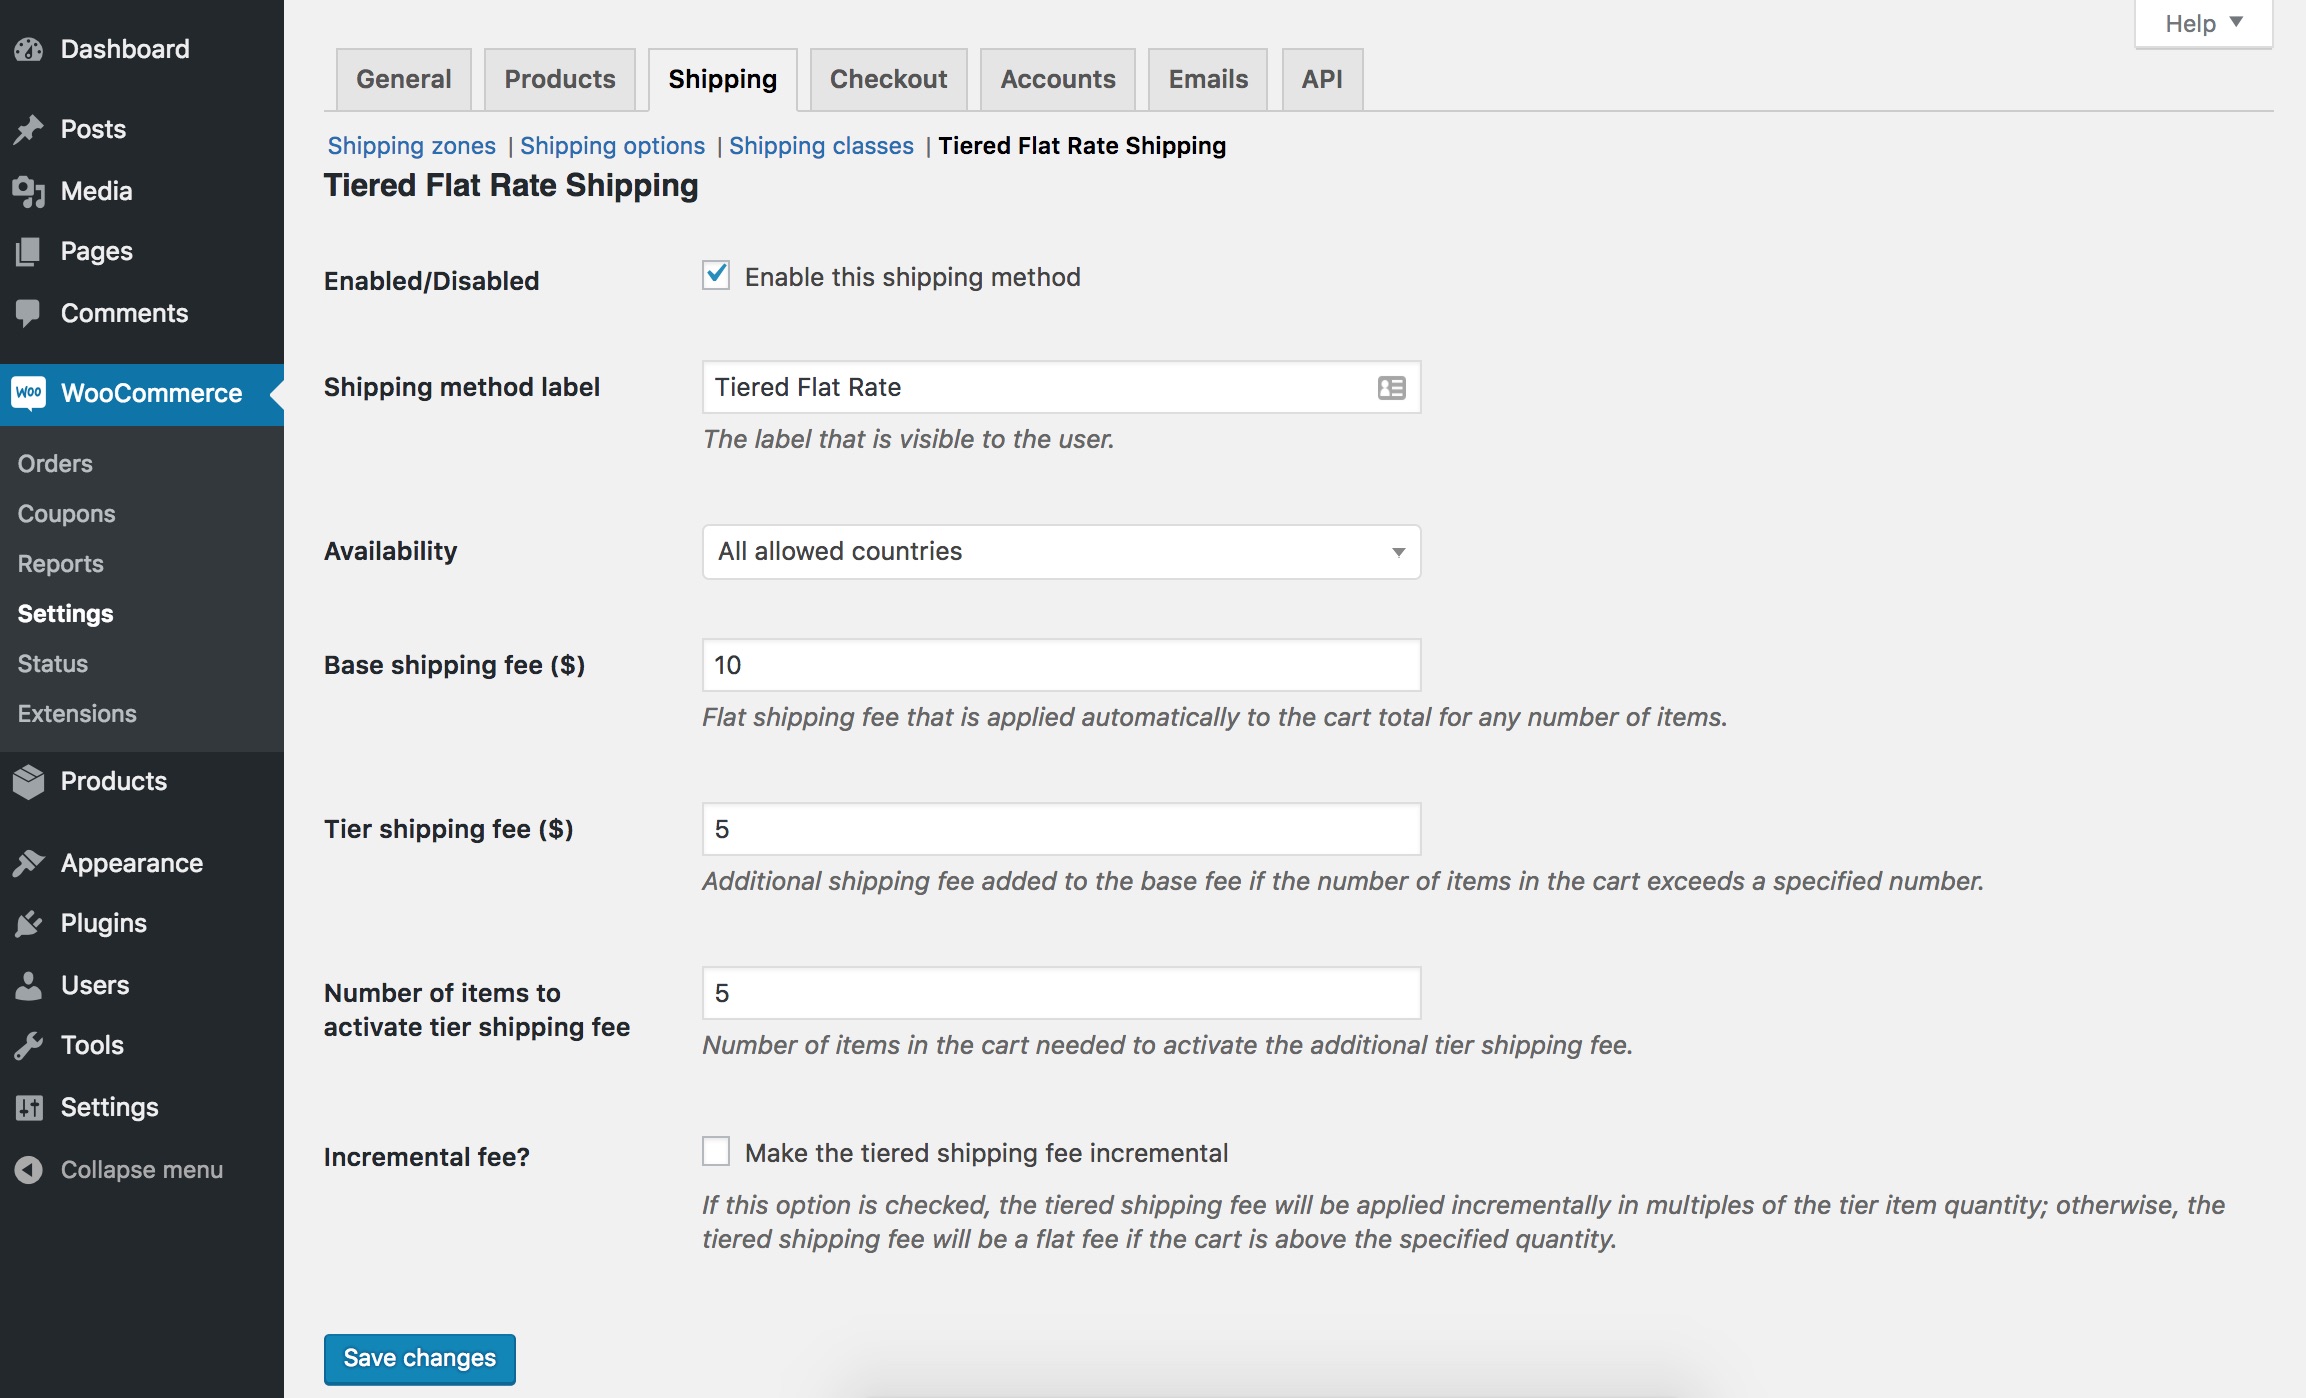2306x1398 pixels.
Task: Click contact card icon in label field
Action: pos(1391,388)
